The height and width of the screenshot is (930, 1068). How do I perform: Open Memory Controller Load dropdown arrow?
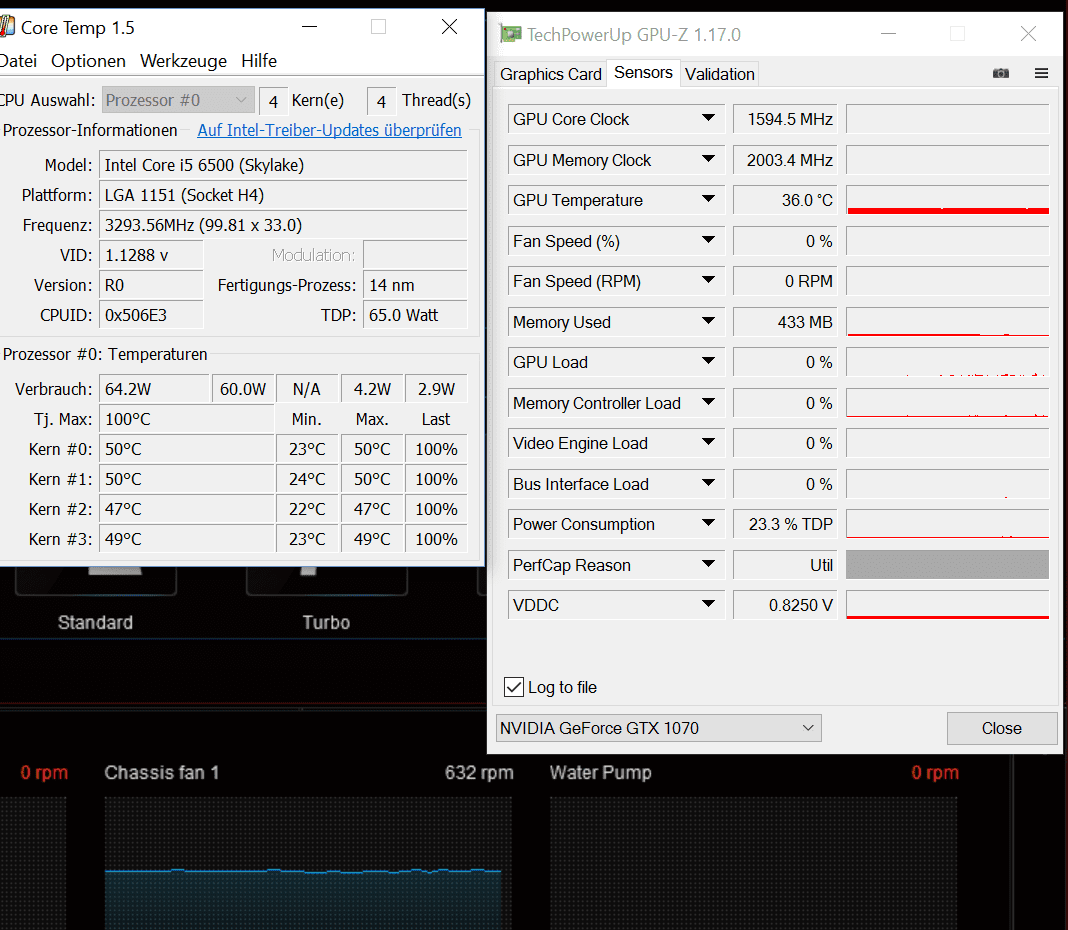(708, 402)
